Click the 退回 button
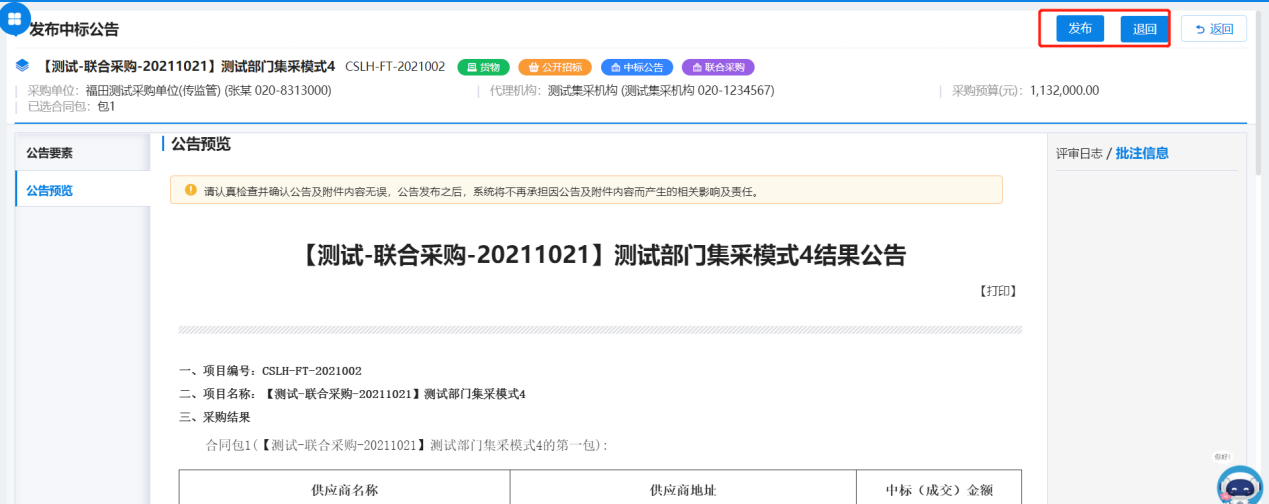 (1144, 29)
